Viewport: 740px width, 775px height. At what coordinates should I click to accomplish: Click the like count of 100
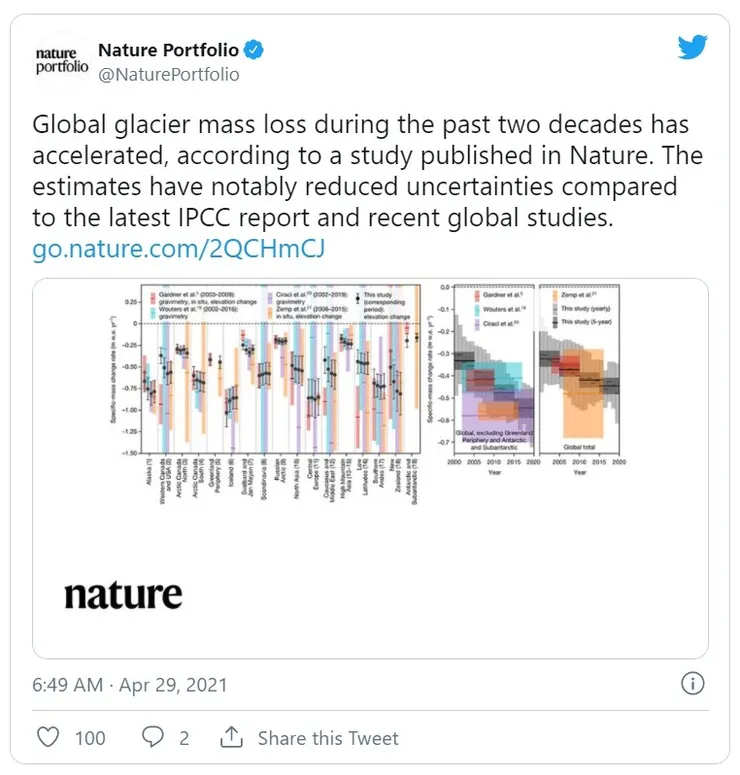click(x=90, y=738)
